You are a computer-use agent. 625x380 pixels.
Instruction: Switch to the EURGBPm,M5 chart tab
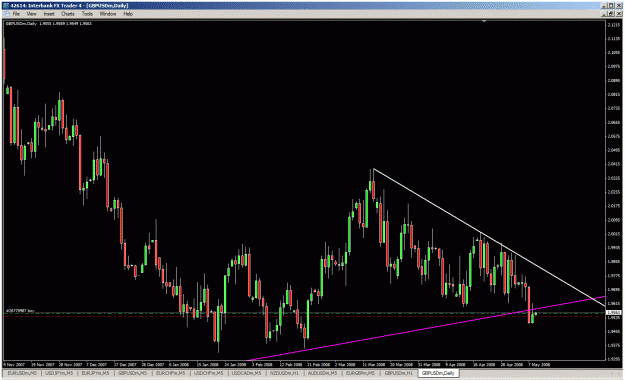point(360,373)
